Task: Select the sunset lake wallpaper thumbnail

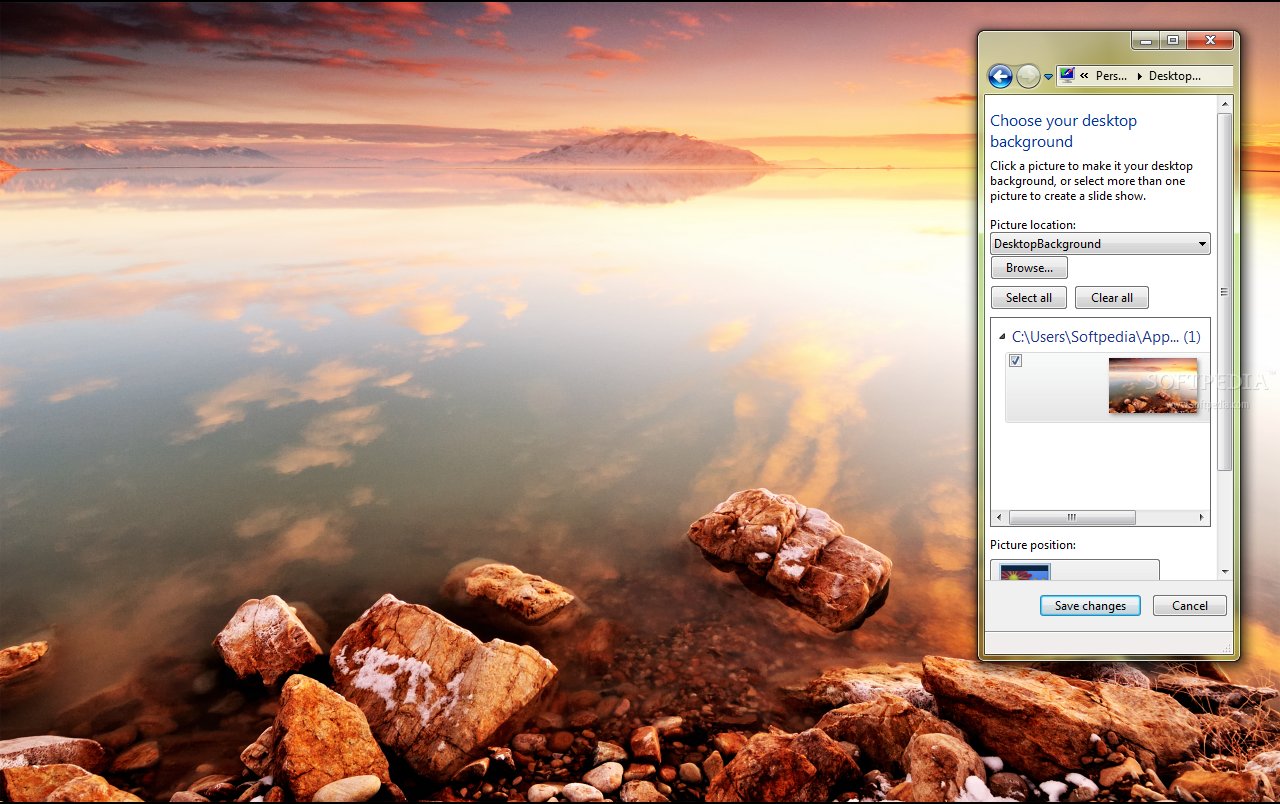Action: [x=1153, y=386]
